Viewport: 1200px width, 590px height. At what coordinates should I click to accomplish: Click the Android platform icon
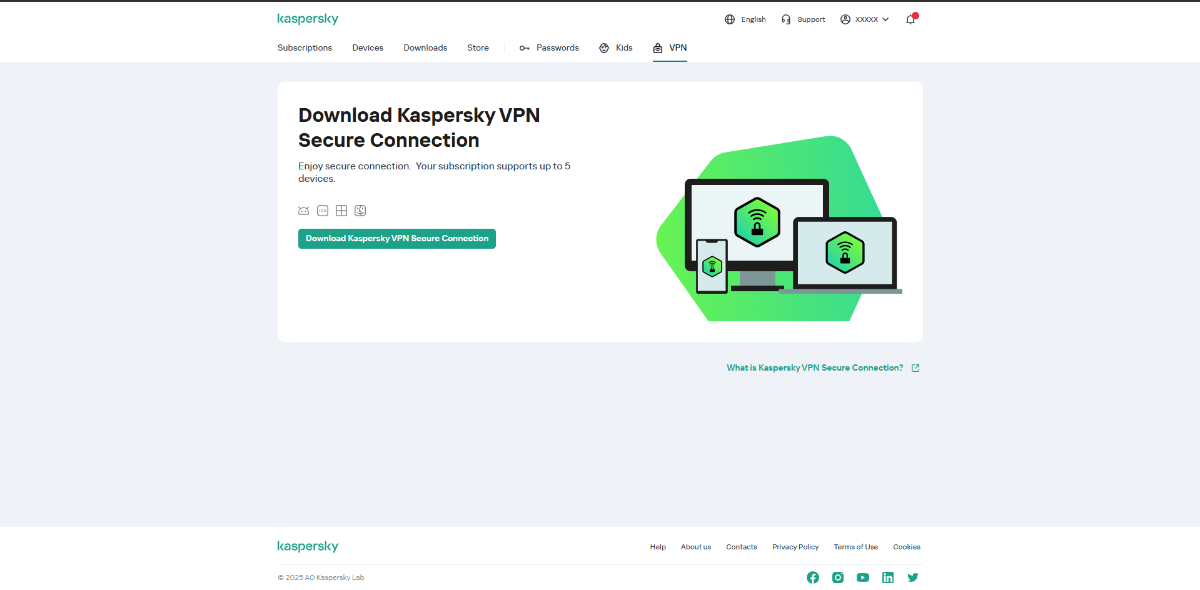pyautogui.click(x=303, y=211)
